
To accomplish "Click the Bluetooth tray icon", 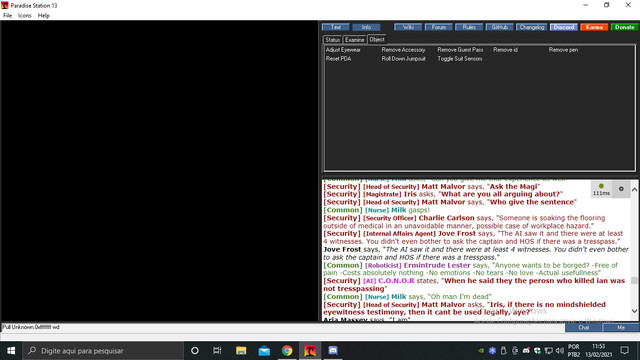I will (x=492, y=351).
